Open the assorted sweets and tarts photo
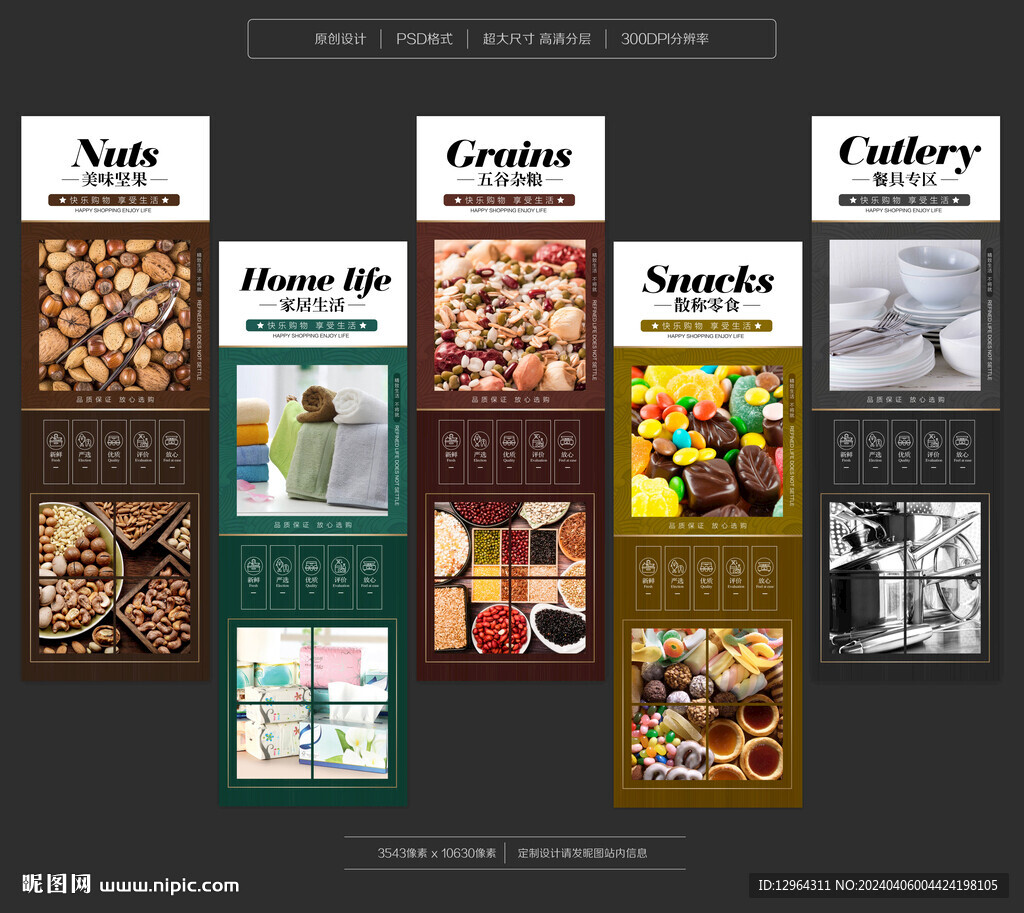Viewport: 1024px width, 913px height. (x=707, y=704)
